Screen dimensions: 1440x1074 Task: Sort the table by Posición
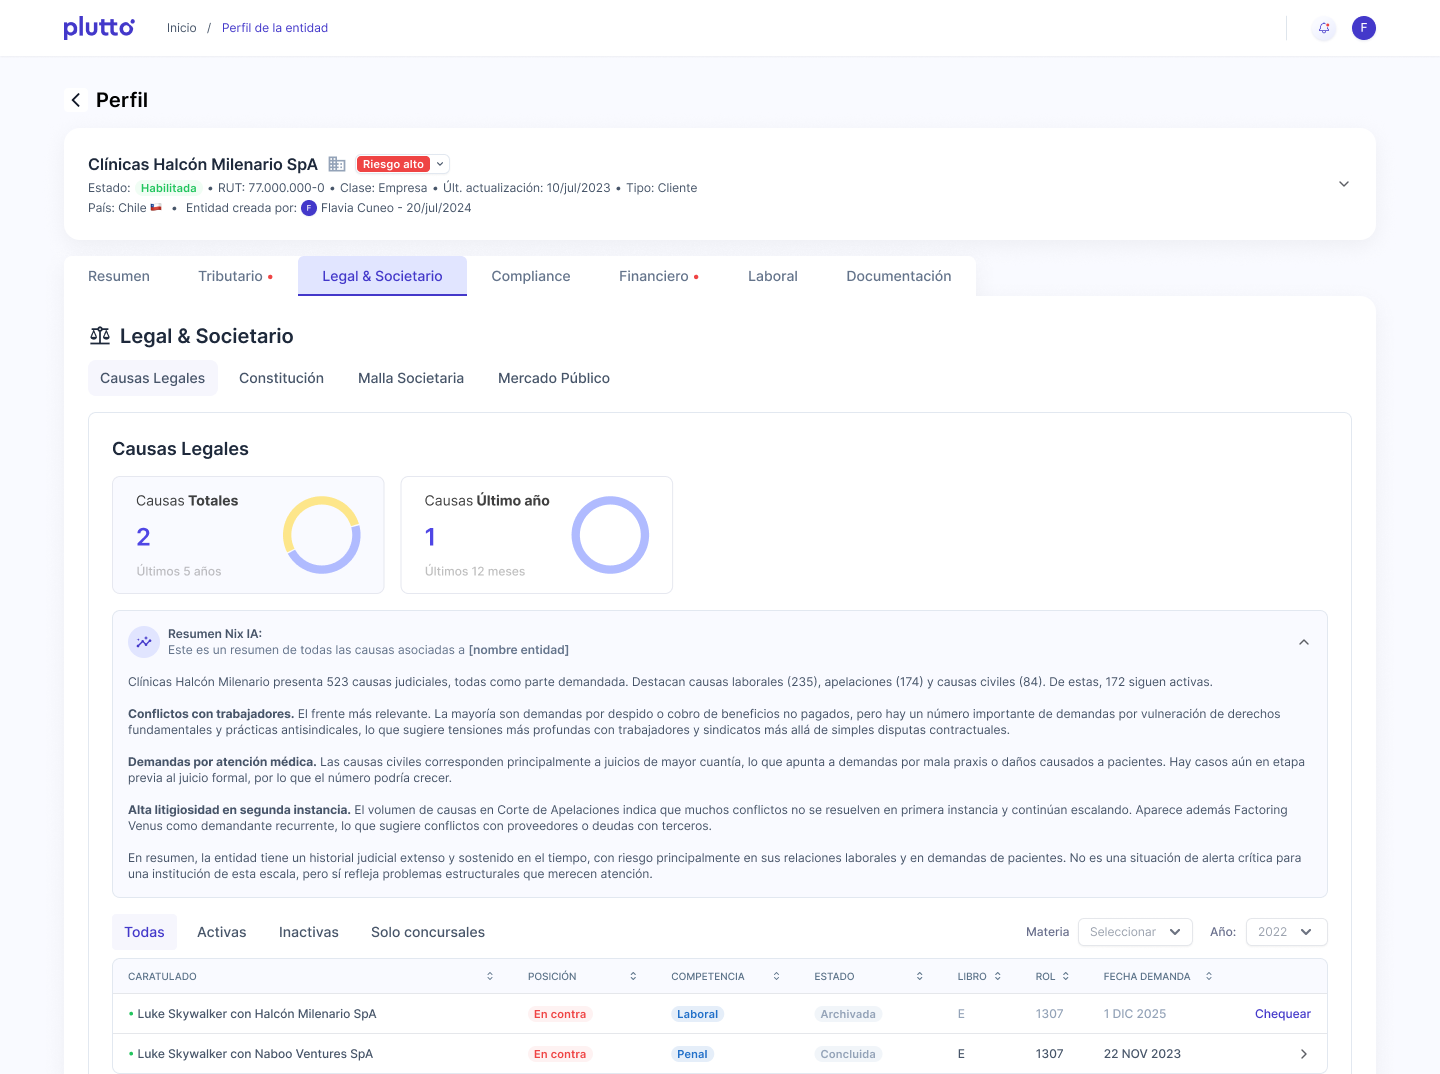tap(633, 976)
